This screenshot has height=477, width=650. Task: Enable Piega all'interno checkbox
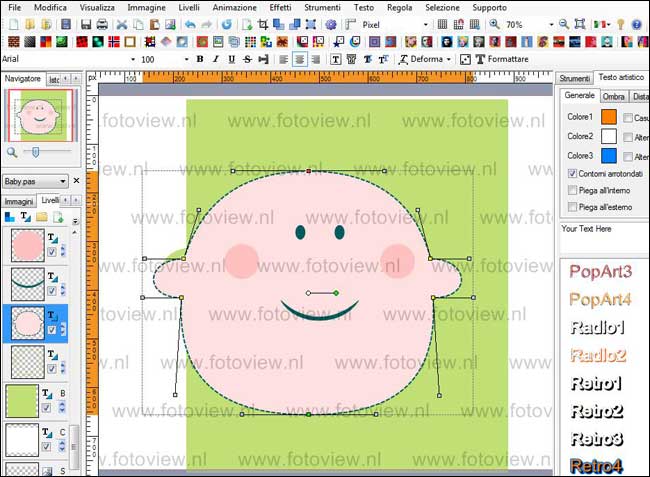571,190
